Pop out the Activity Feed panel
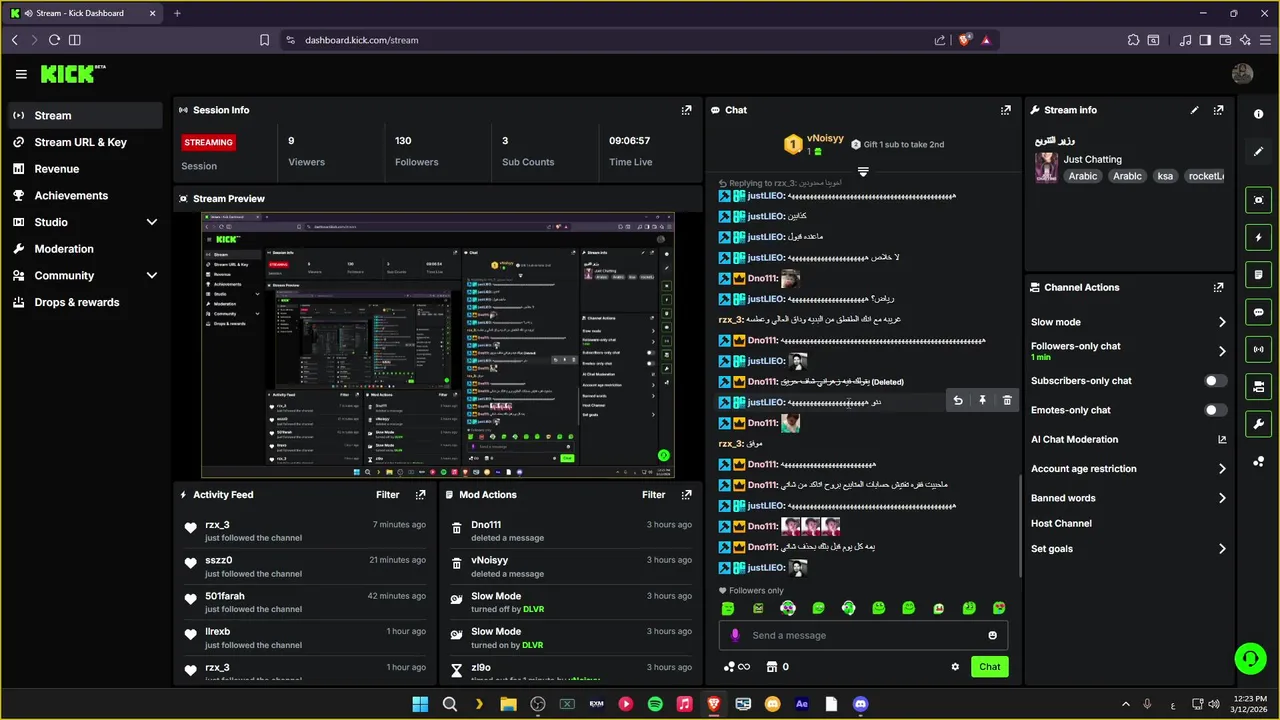 point(420,495)
